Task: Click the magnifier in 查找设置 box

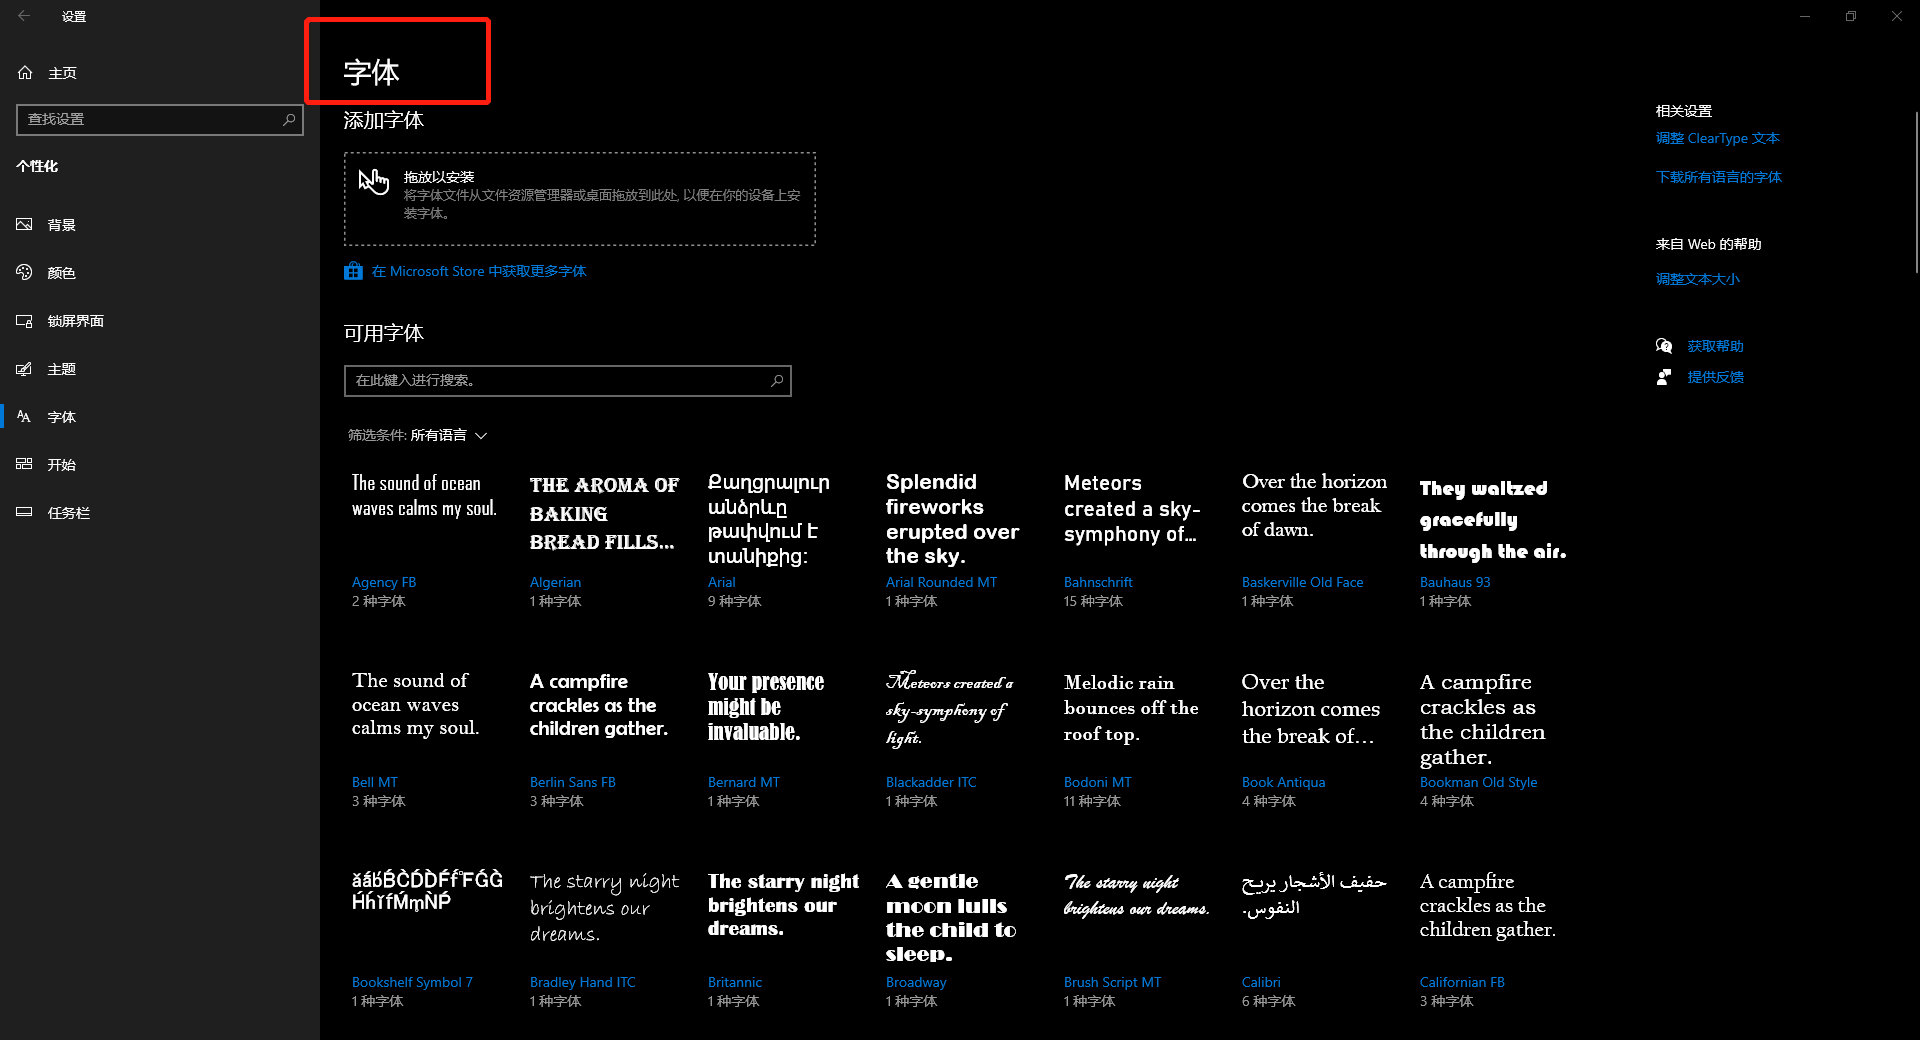Action: pos(289,119)
